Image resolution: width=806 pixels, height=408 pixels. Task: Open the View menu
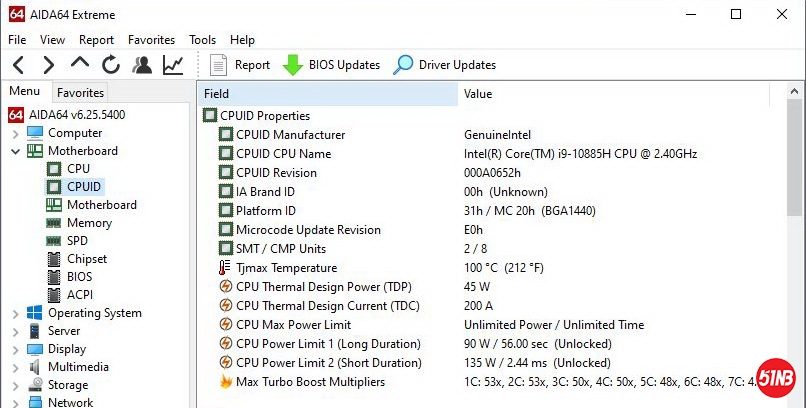point(52,40)
